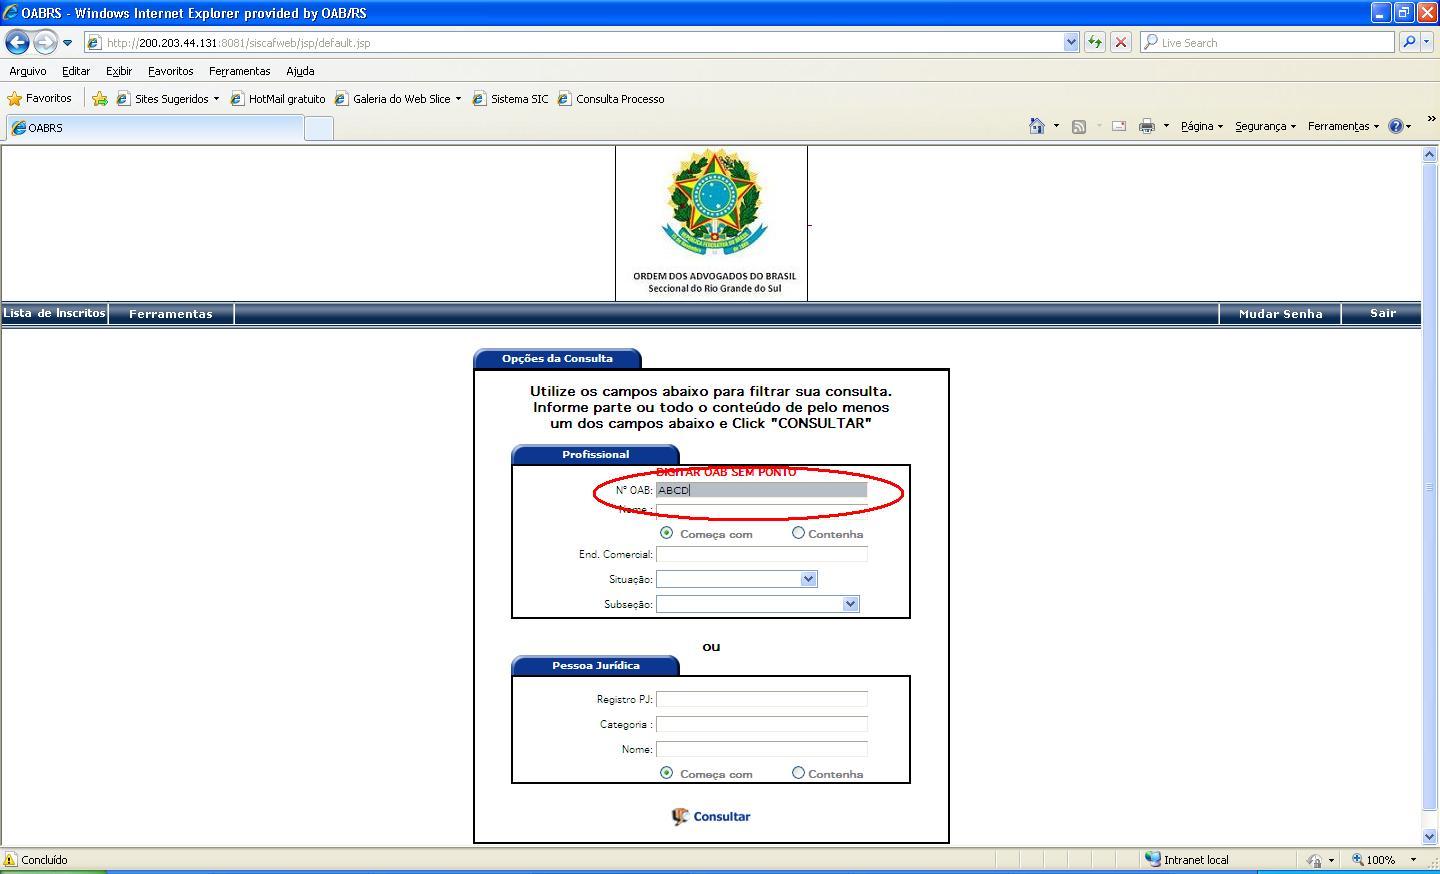Click the Print icon in command bar

[x=1147, y=126]
